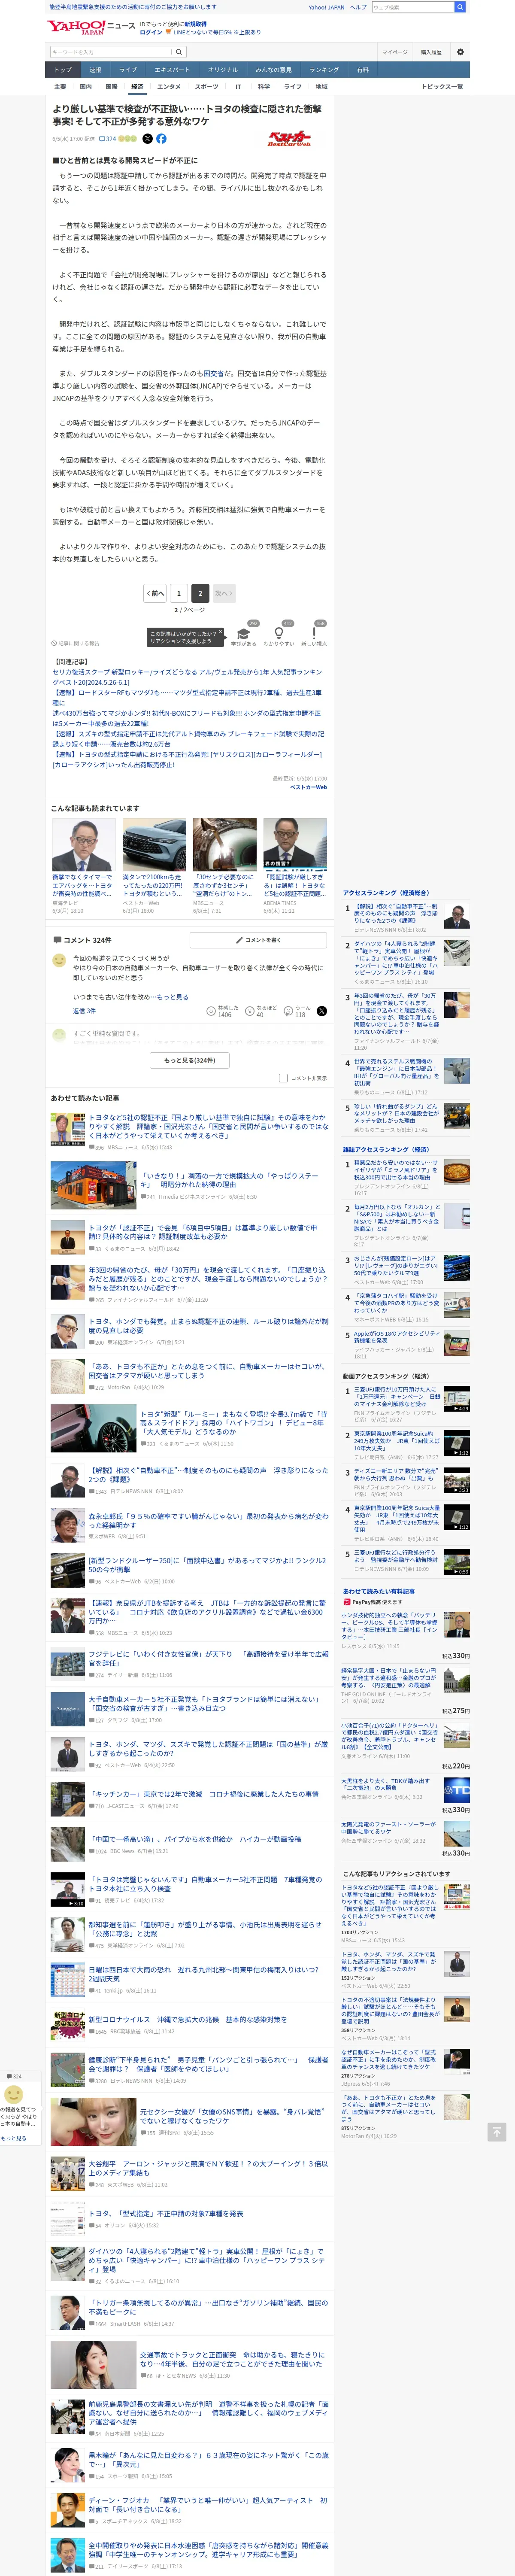Focus the ウェブ検索 input field
Viewport: 515px width, 2576px height.
coord(412,7)
